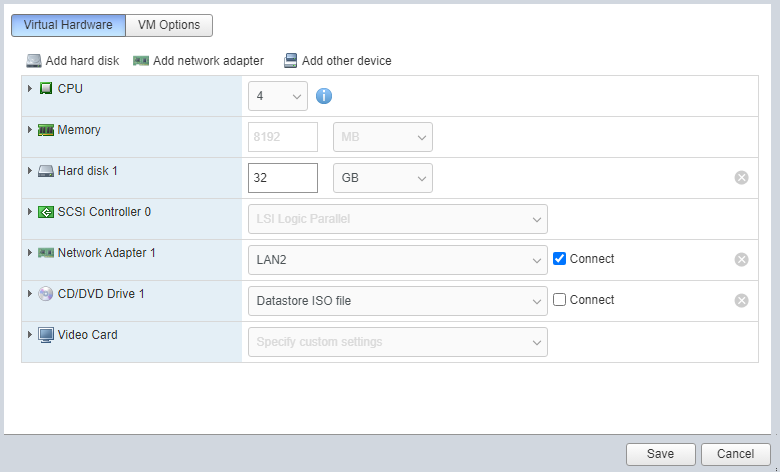Uncheck Connect for Network Adapter 1
This screenshot has height=472, width=780.
(560, 259)
